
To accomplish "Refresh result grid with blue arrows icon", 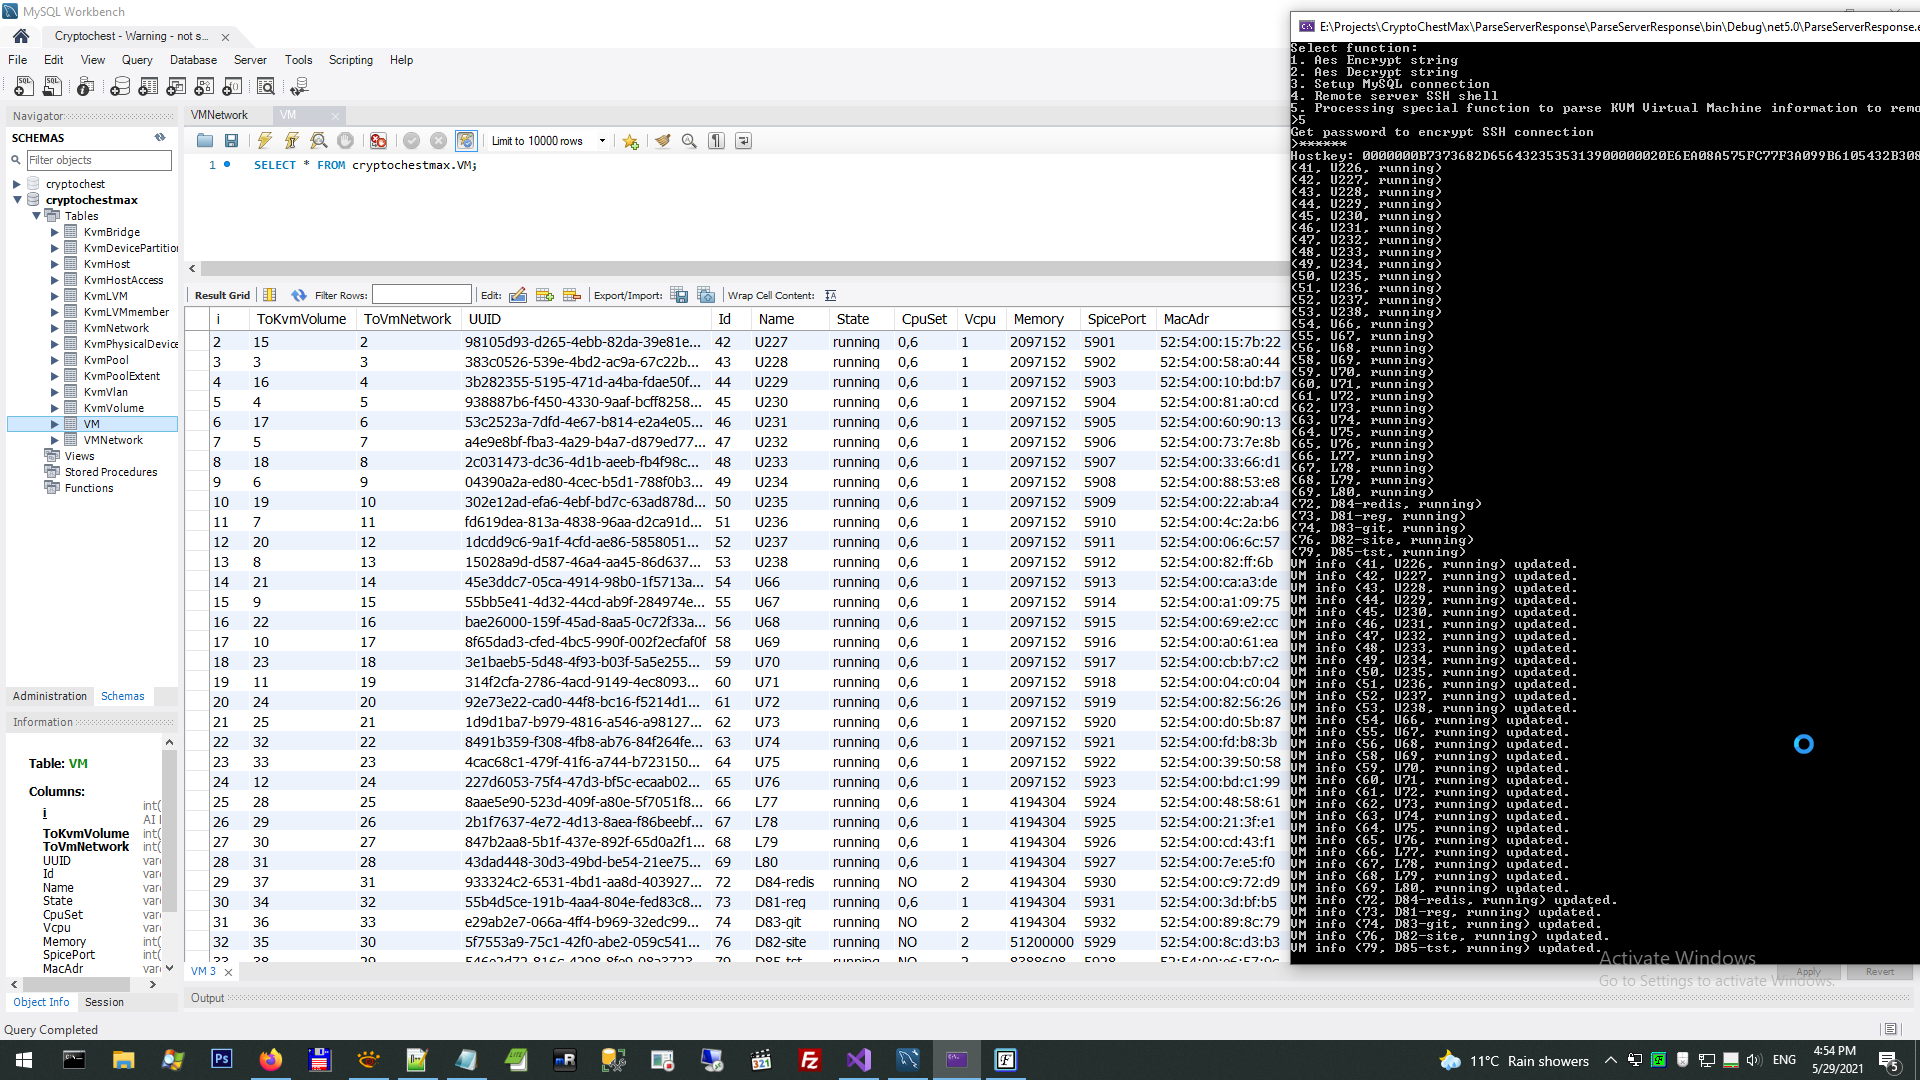I will point(298,295).
